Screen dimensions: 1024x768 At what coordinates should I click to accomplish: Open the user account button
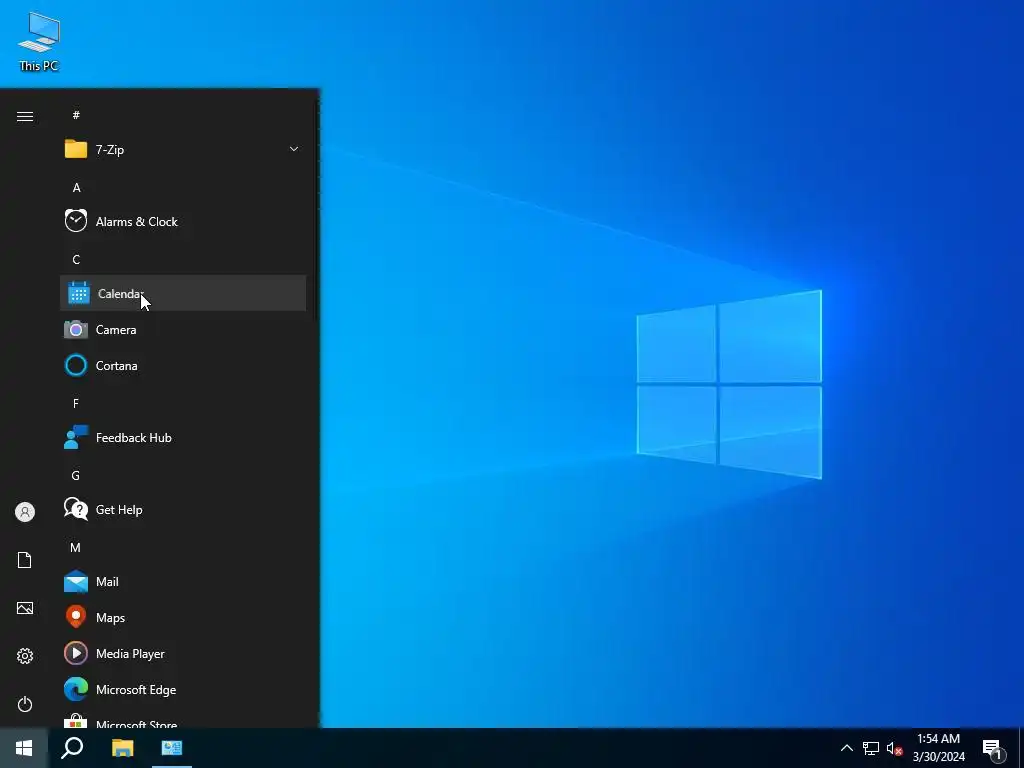(x=25, y=512)
